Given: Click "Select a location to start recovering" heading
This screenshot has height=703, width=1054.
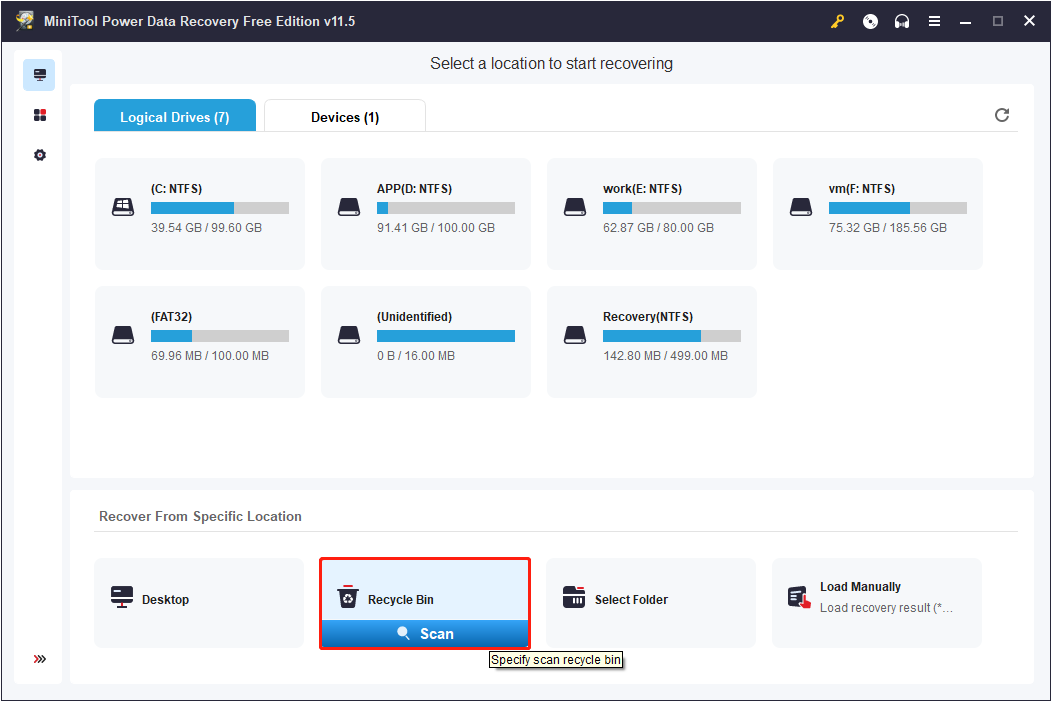Looking at the screenshot, I should click(x=551, y=63).
